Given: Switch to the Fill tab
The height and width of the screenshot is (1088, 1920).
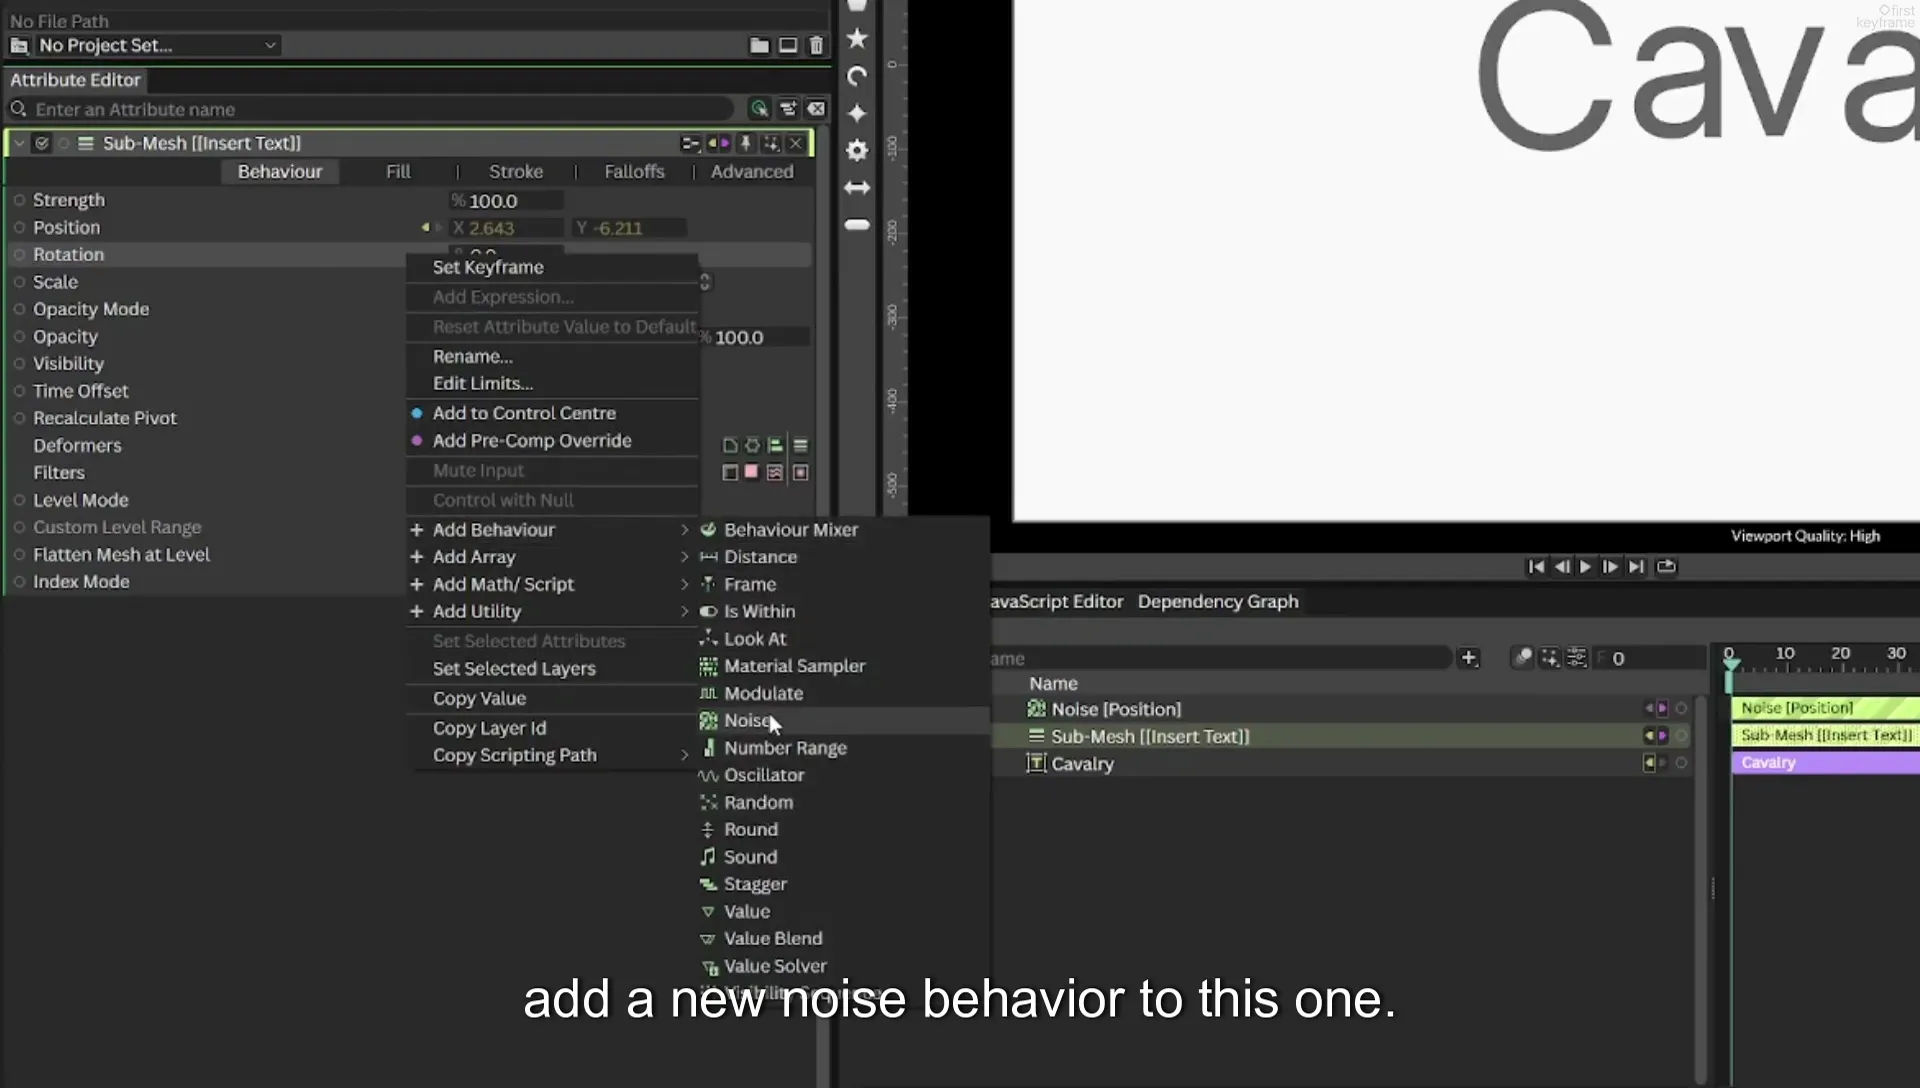Looking at the screenshot, I should 398,171.
